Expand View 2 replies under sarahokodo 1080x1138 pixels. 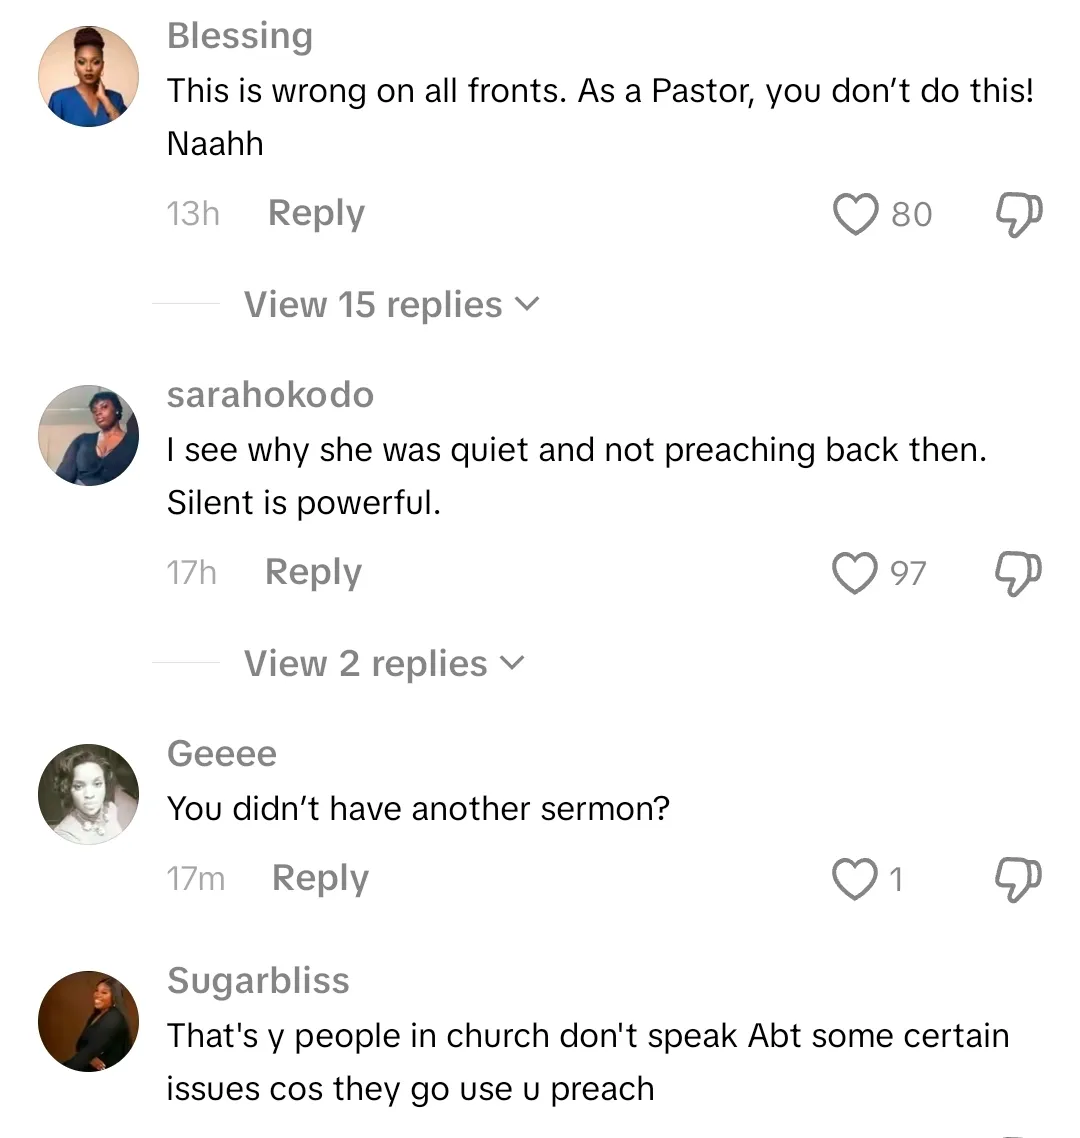point(384,664)
